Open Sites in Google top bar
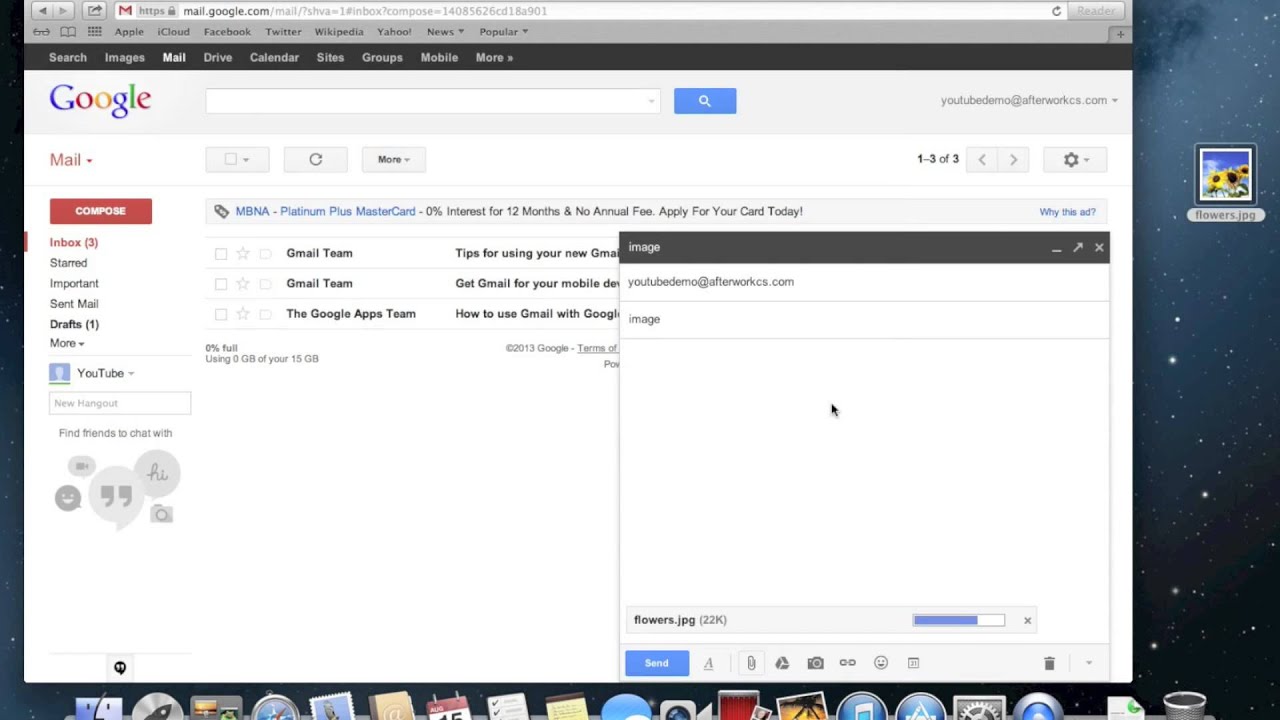The image size is (1280, 720). pyautogui.click(x=330, y=58)
